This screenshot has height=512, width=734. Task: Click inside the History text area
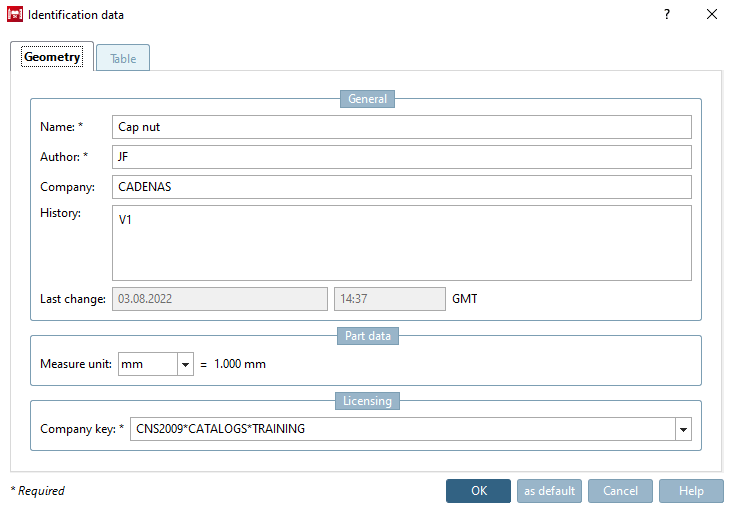click(x=402, y=243)
